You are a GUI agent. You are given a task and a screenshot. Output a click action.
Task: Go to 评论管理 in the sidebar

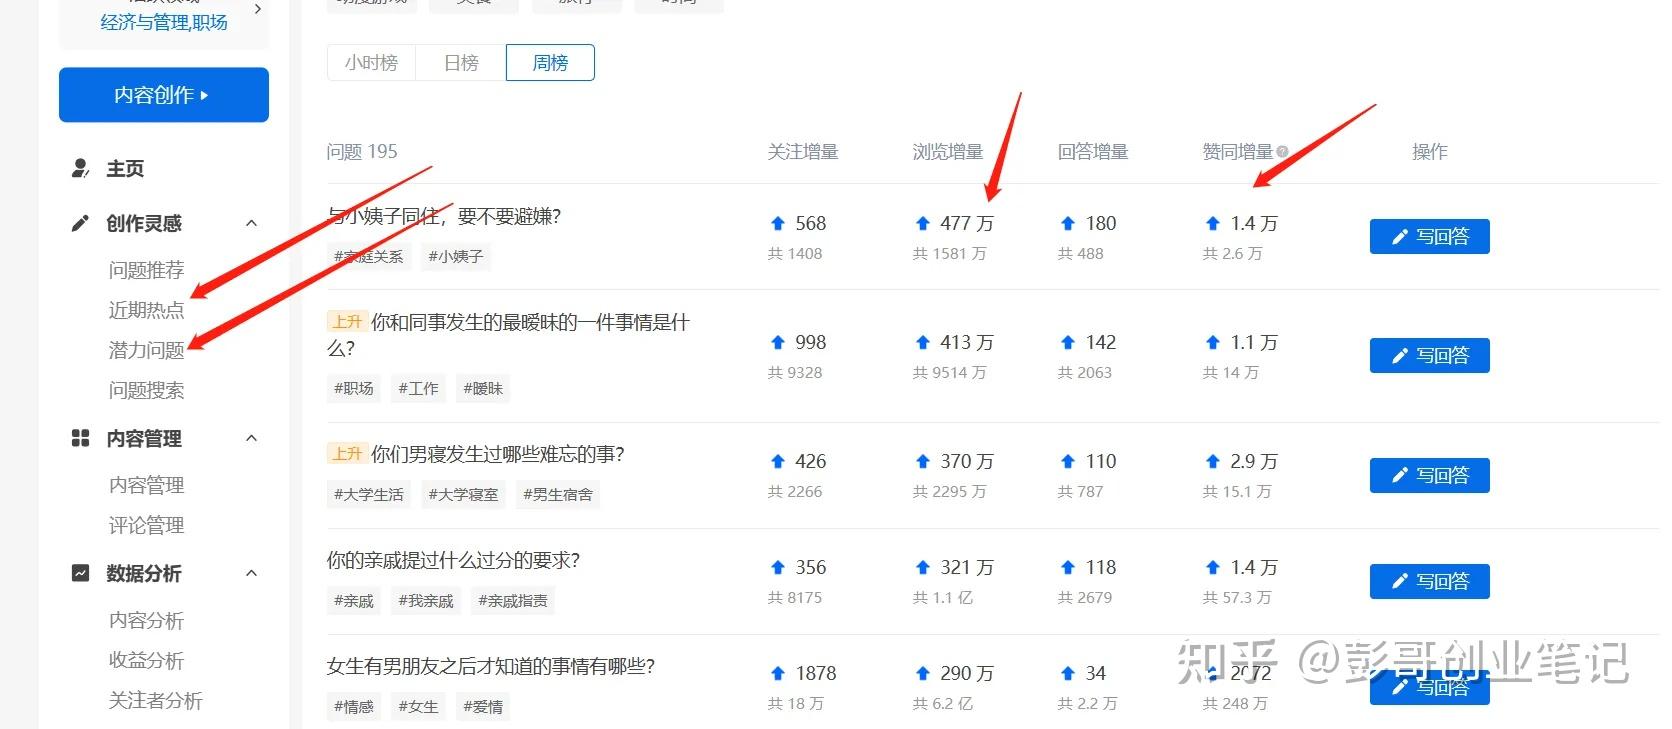coord(146,525)
